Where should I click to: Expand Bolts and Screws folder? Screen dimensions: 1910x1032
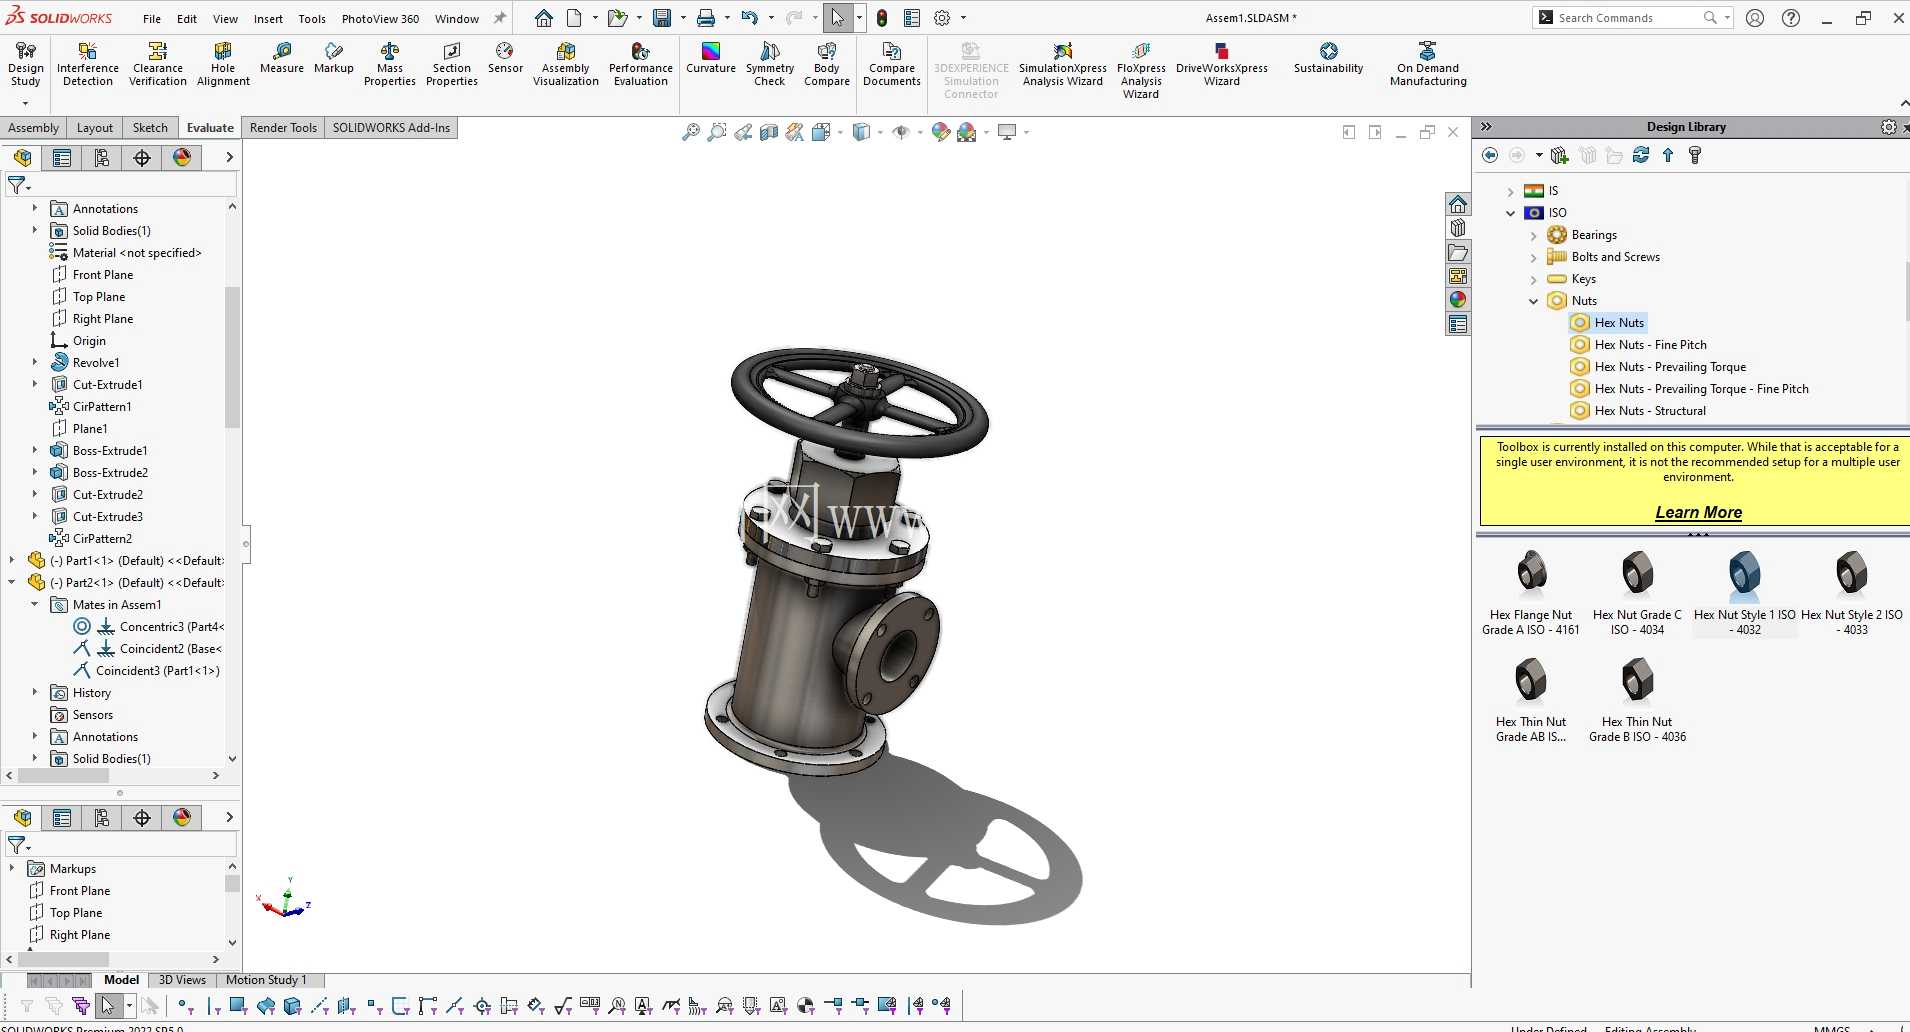(1533, 258)
